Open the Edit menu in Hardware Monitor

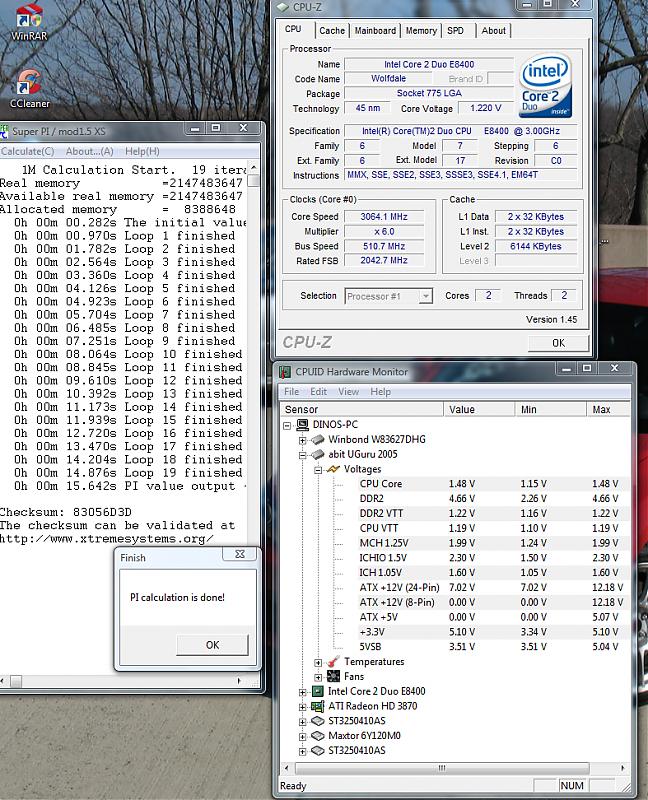pyautogui.click(x=318, y=392)
